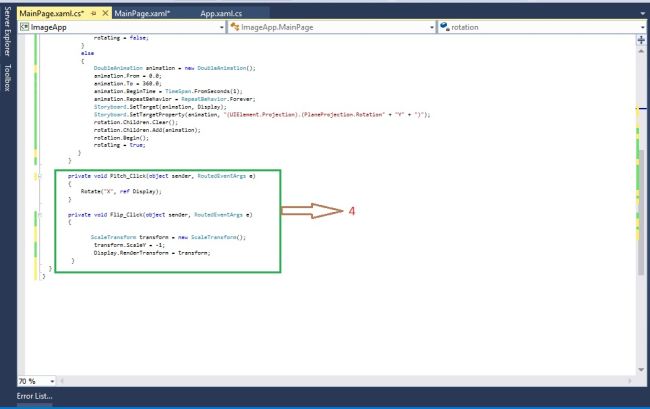Click the horizontal scrollbar left arrow

click(62, 381)
